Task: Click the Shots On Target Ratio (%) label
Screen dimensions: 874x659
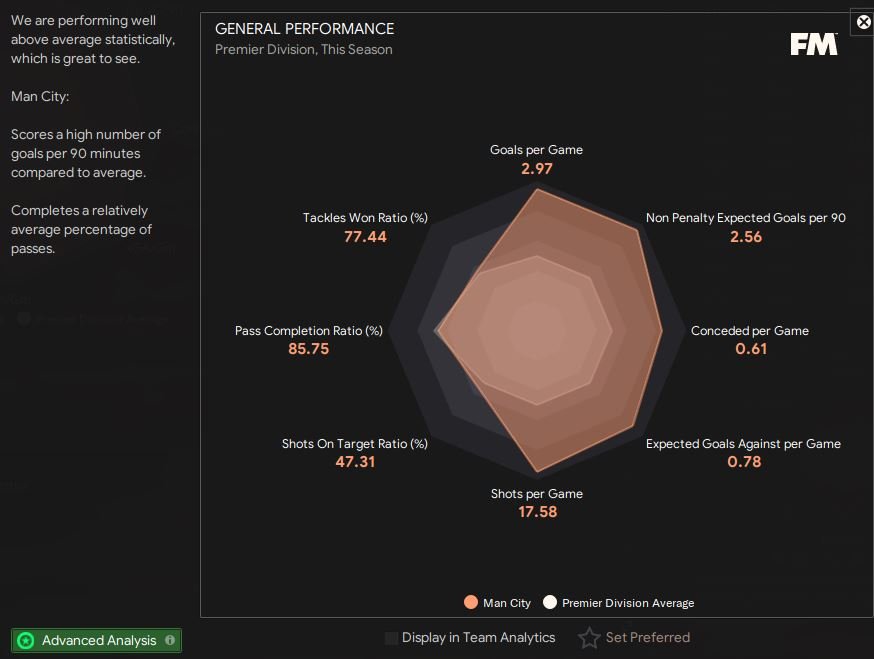Action: pos(354,444)
